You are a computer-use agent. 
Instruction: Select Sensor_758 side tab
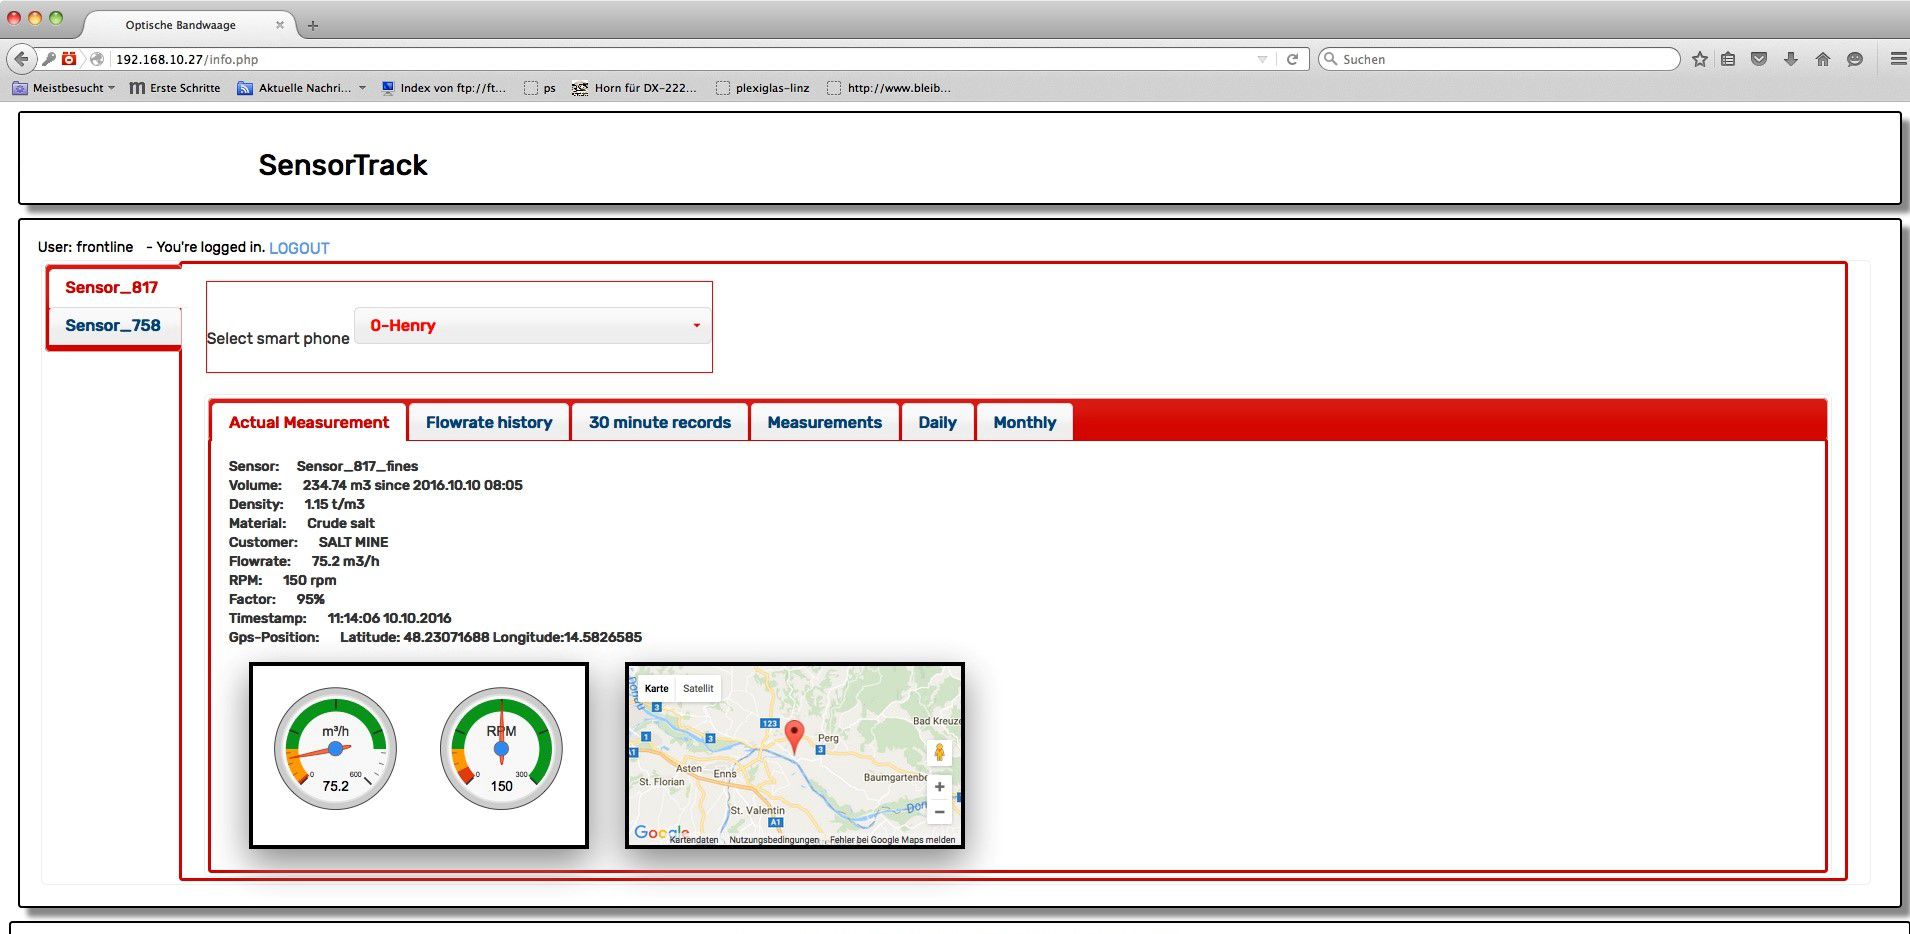(x=113, y=325)
